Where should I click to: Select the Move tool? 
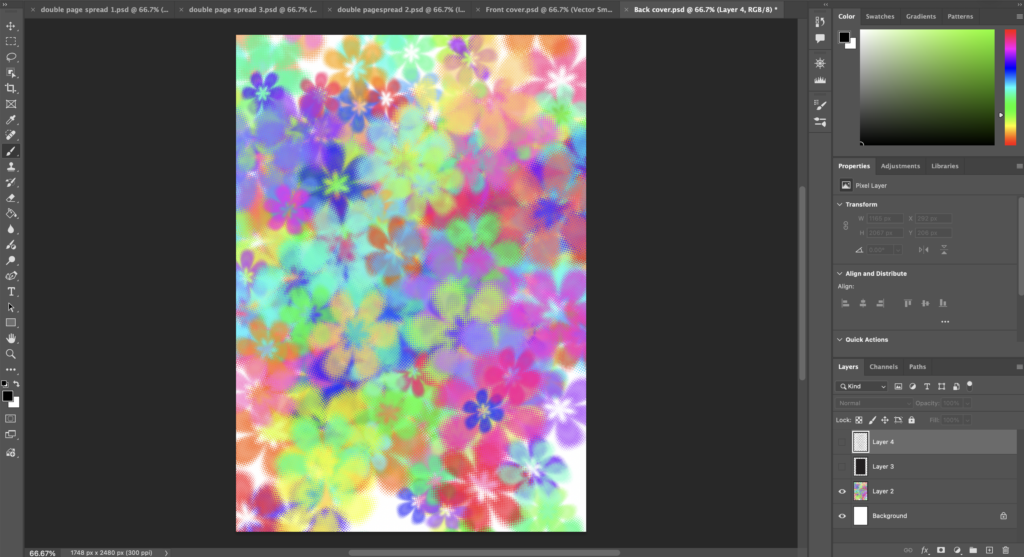pos(11,26)
